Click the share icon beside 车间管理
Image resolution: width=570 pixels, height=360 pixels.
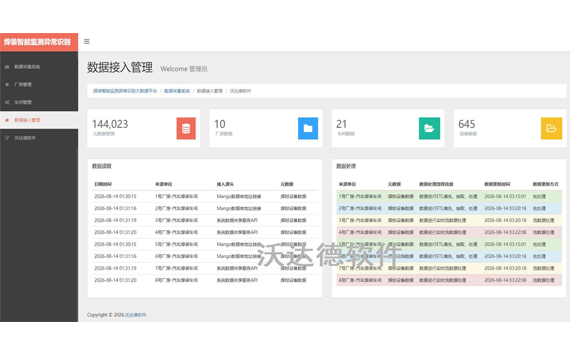tap(7, 103)
